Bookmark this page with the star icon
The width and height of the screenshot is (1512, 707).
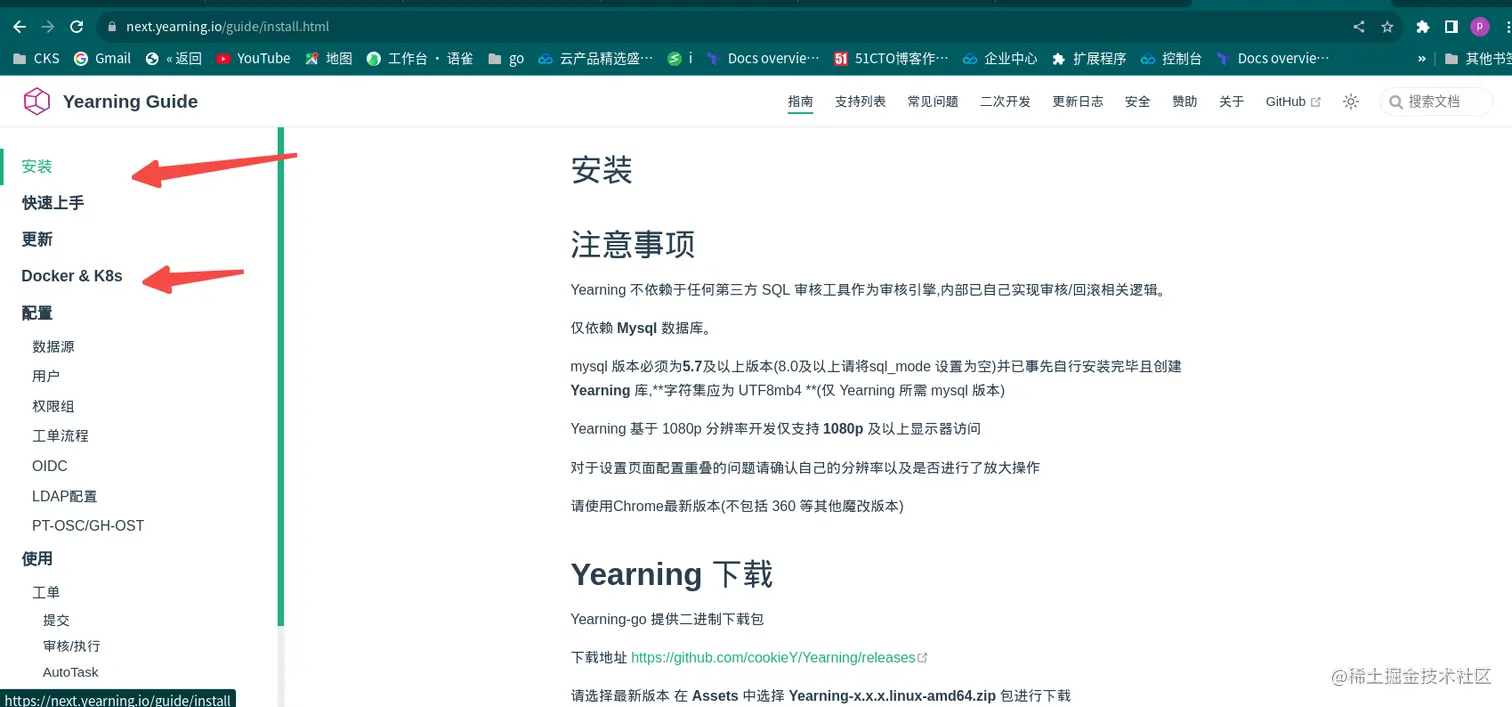click(1387, 27)
